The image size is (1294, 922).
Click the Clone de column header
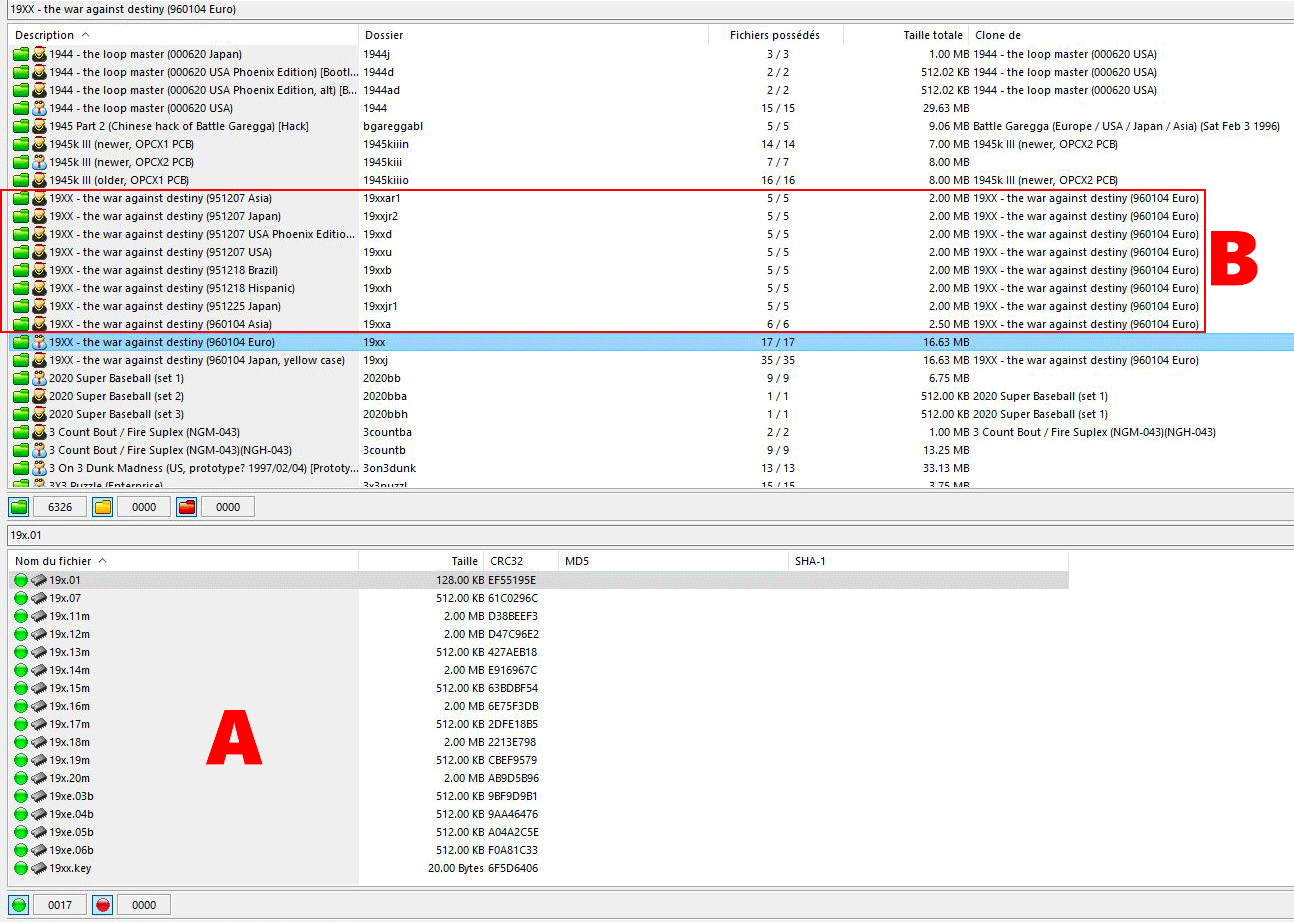pos(998,35)
